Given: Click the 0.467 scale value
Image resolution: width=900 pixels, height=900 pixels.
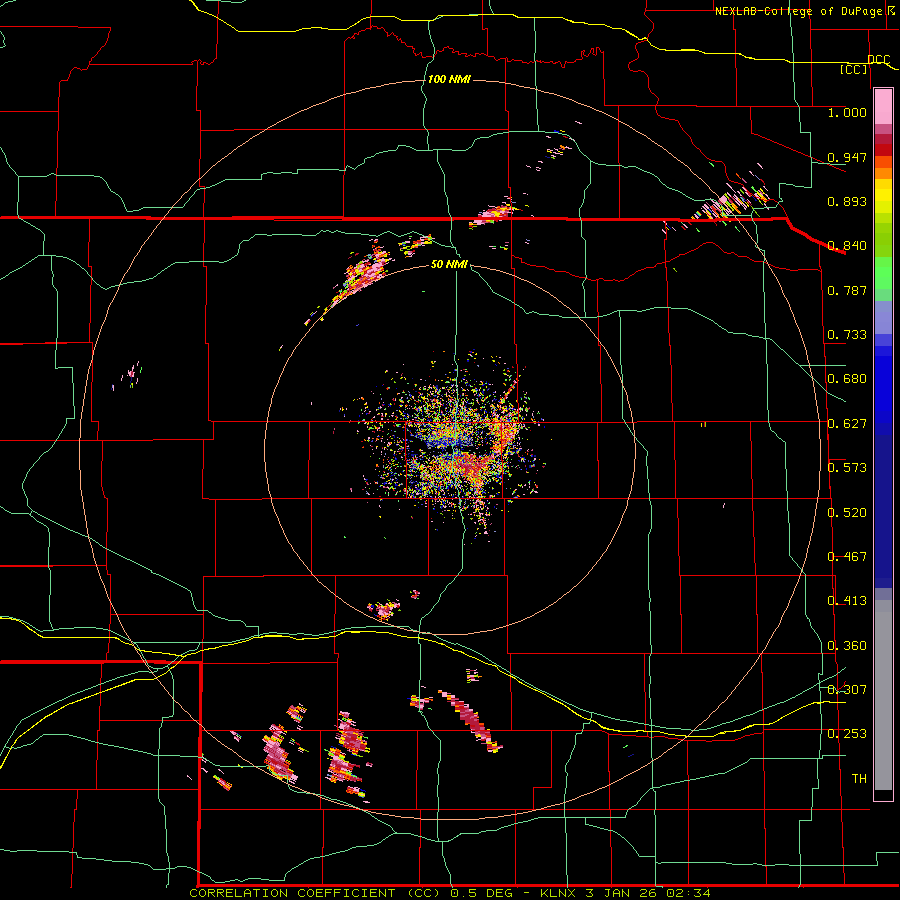Looking at the screenshot, I should (847, 557).
